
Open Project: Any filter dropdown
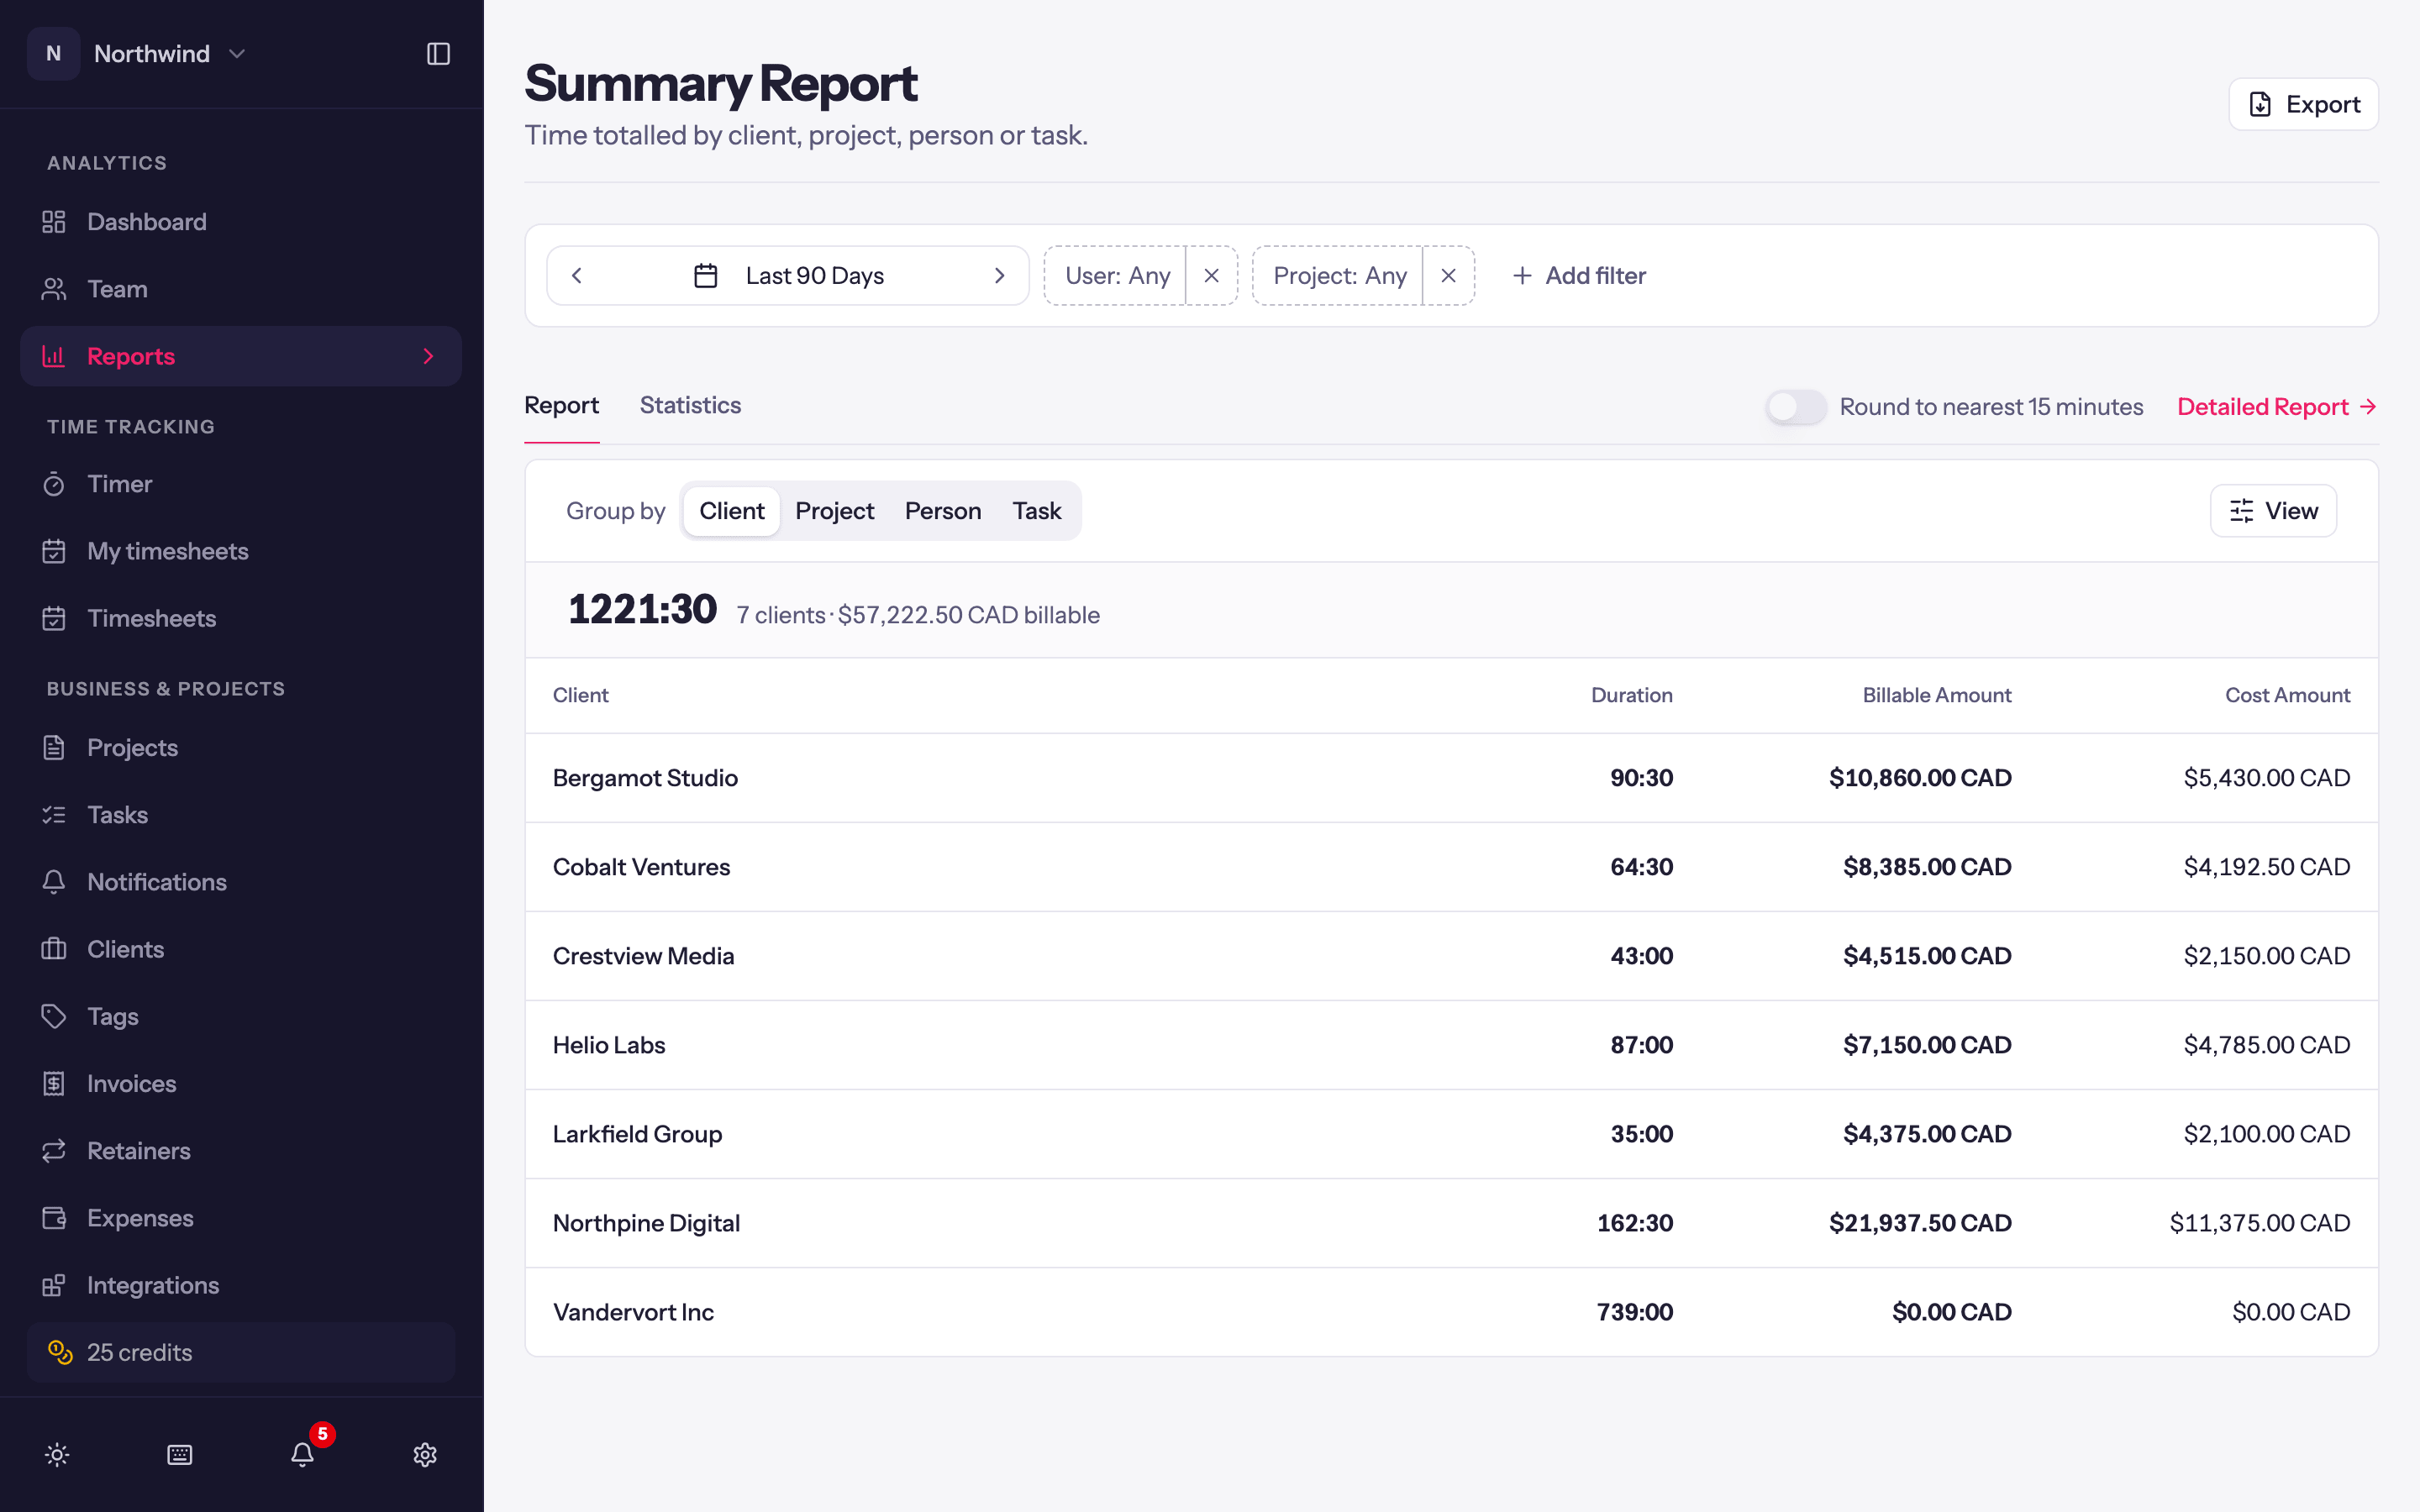click(x=1338, y=276)
